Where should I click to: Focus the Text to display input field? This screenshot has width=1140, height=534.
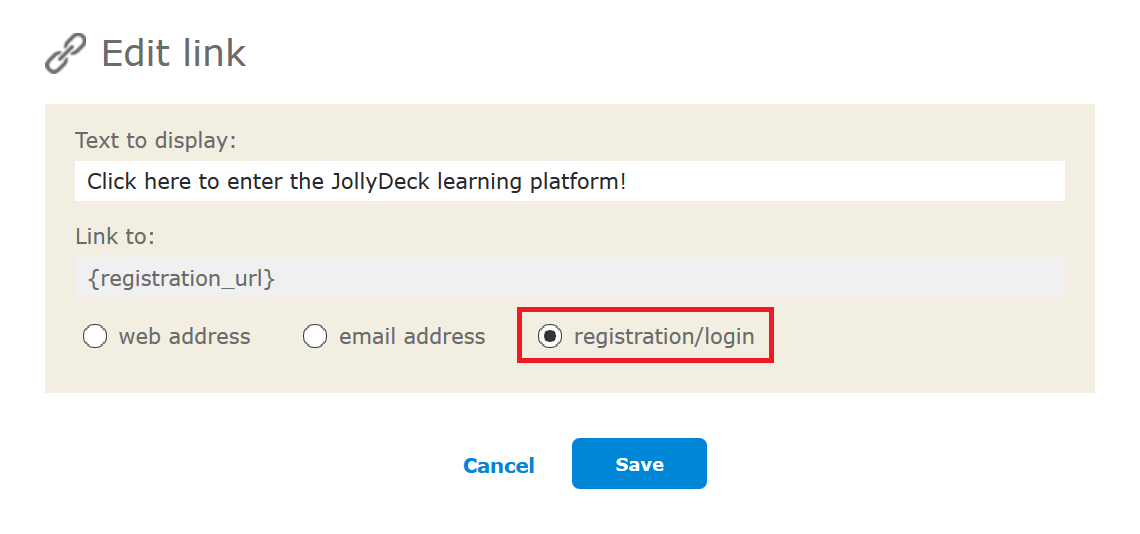coord(570,181)
